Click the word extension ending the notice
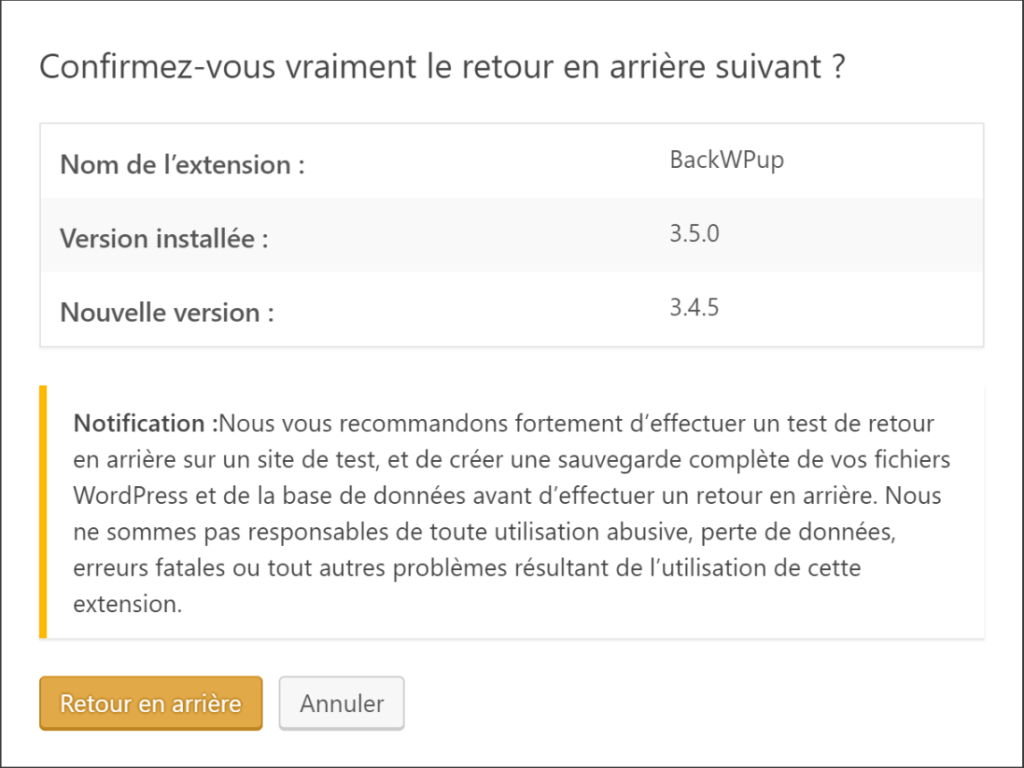Screen dimensions: 1024x768 click(127, 604)
